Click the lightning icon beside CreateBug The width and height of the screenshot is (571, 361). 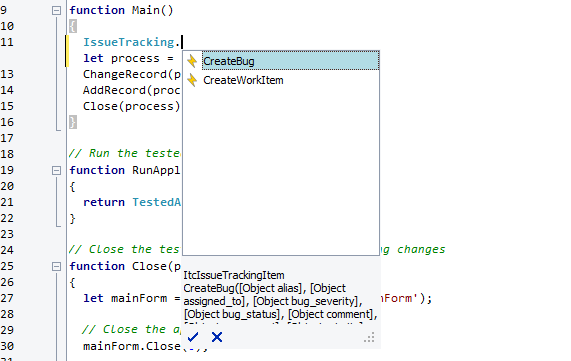192,61
